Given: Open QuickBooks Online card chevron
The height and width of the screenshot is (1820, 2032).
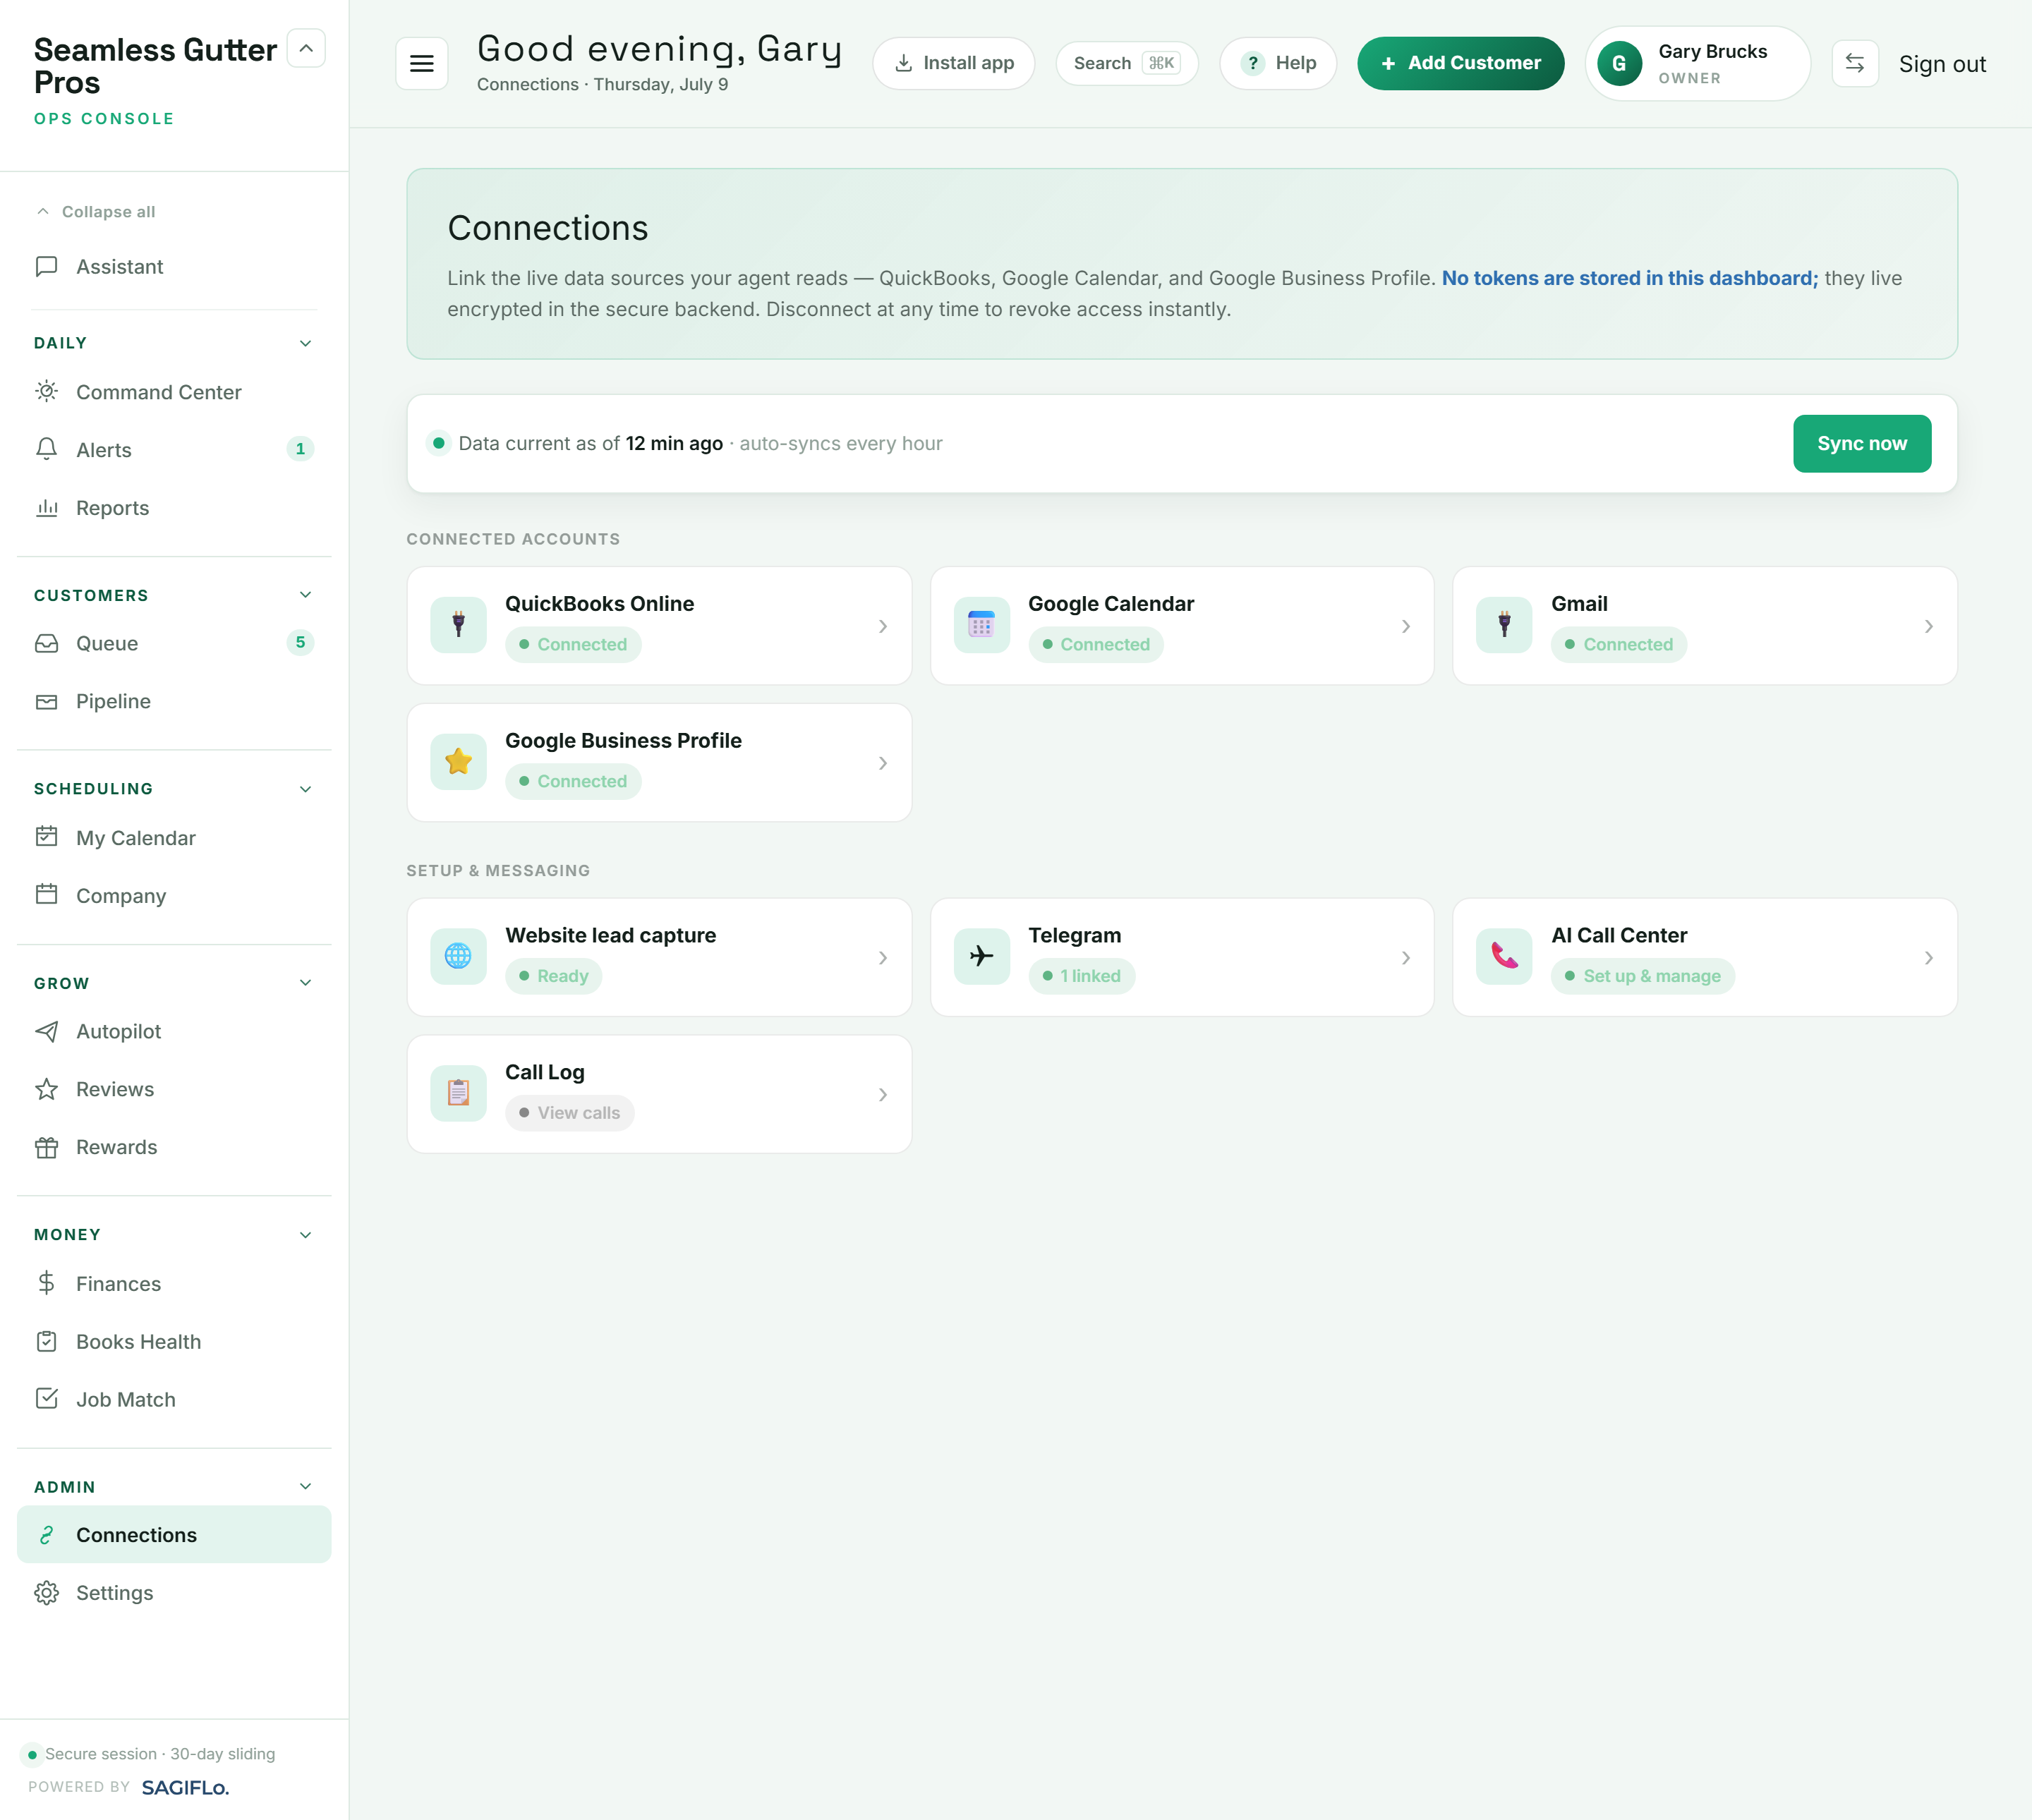Looking at the screenshot, I should tap(882, 626).
